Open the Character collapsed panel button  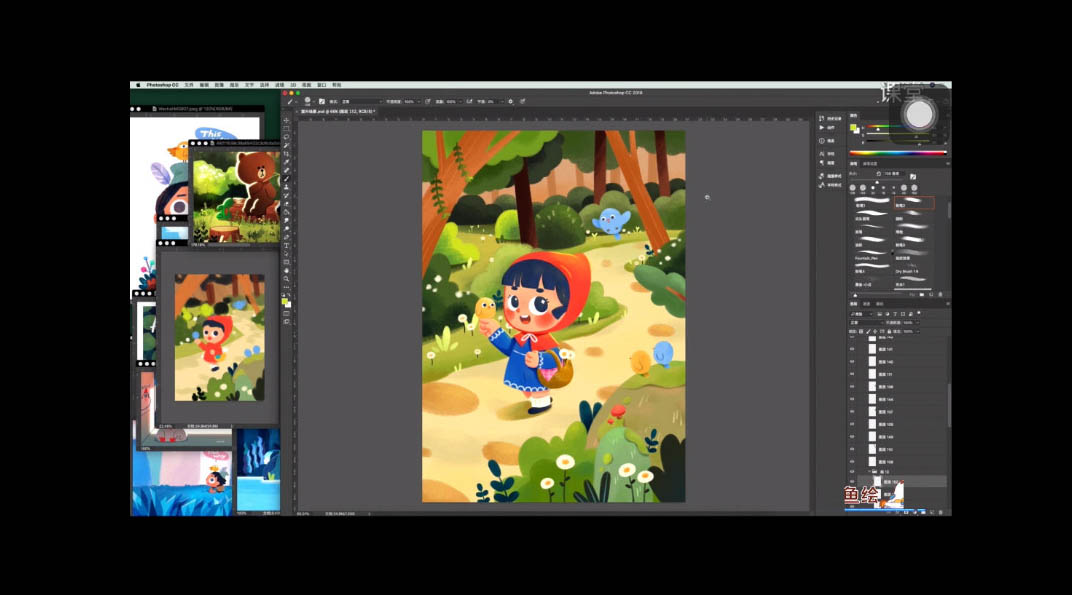coord(828,154)
